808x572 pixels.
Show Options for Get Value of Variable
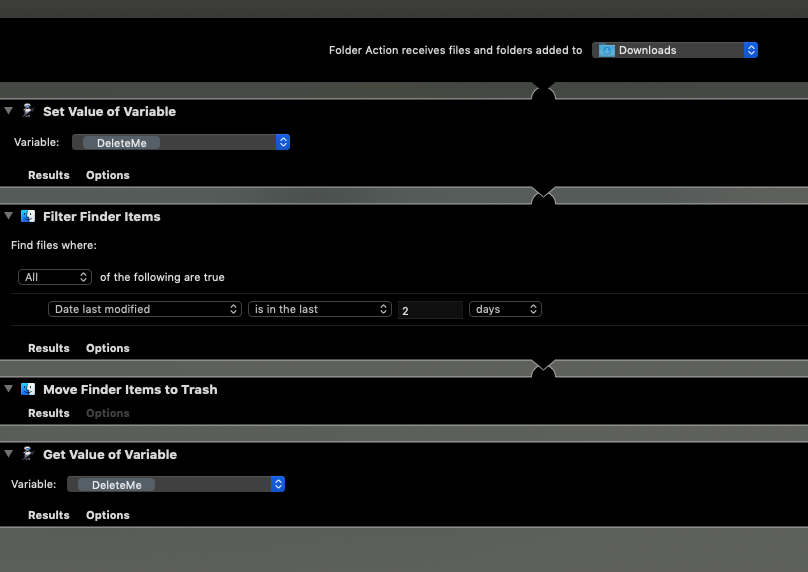pos(108,515)
